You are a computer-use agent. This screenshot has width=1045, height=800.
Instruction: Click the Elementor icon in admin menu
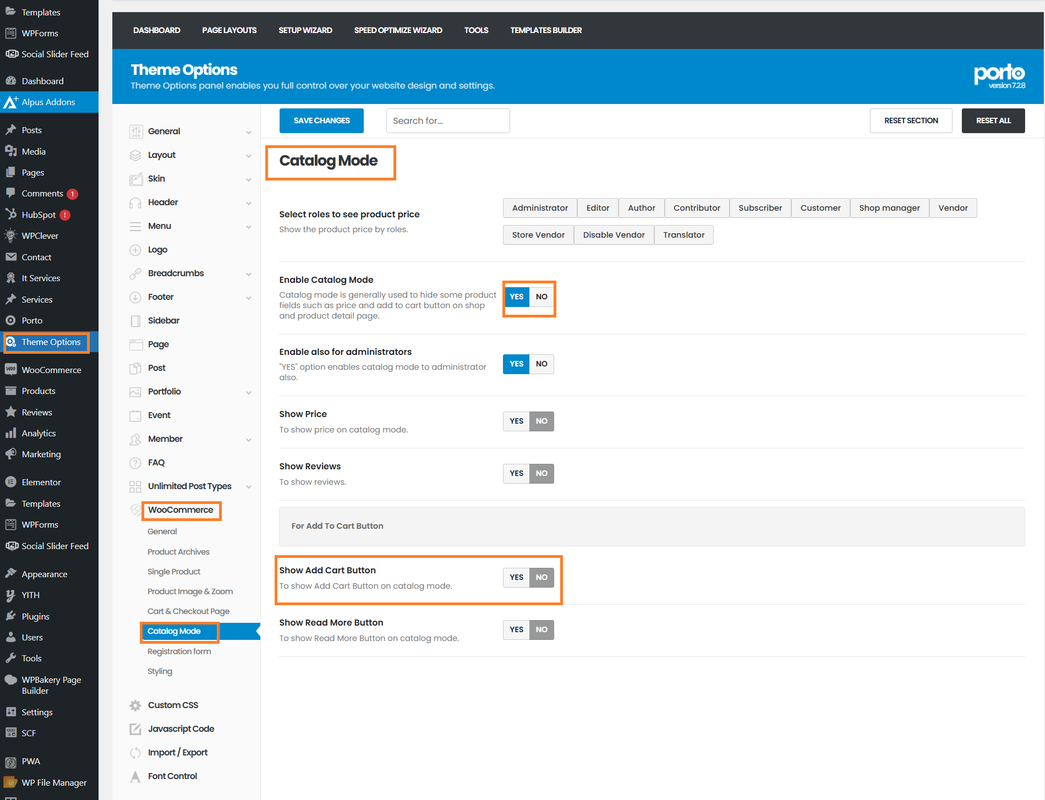click(11, 482)
